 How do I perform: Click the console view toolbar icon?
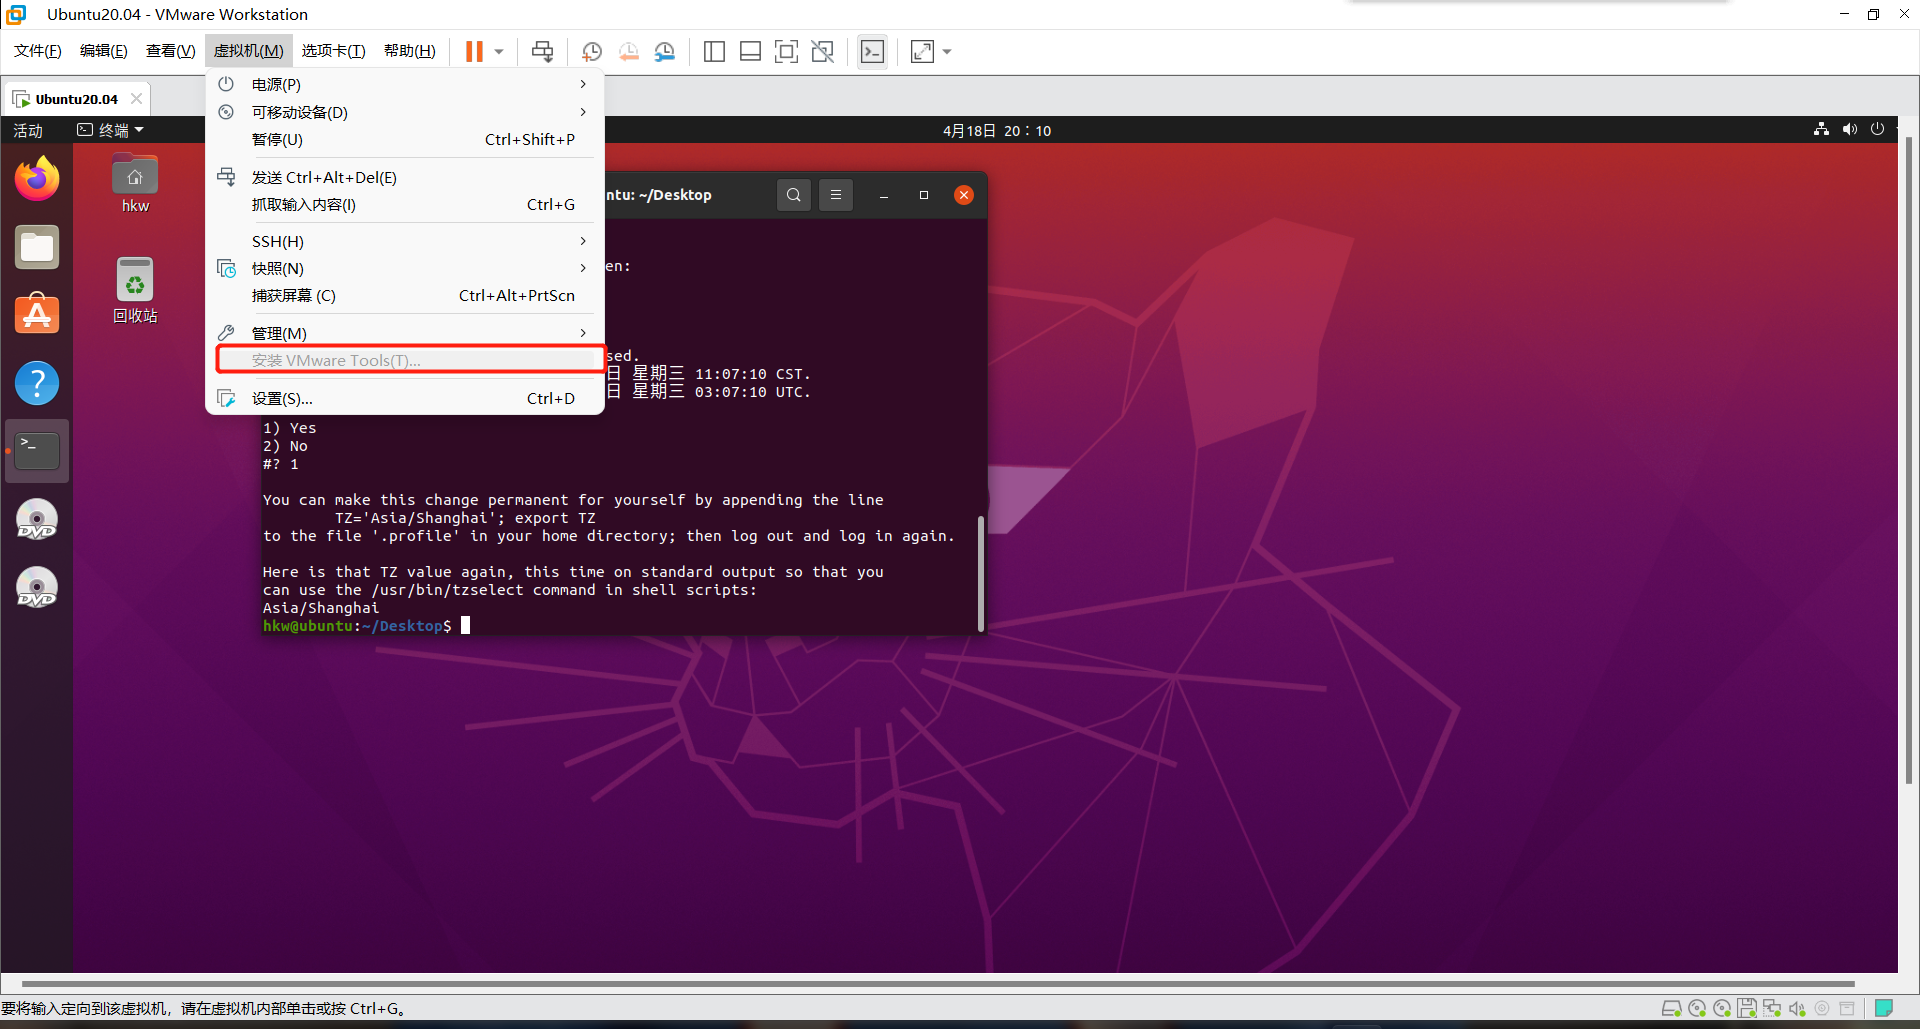(872, 52)
